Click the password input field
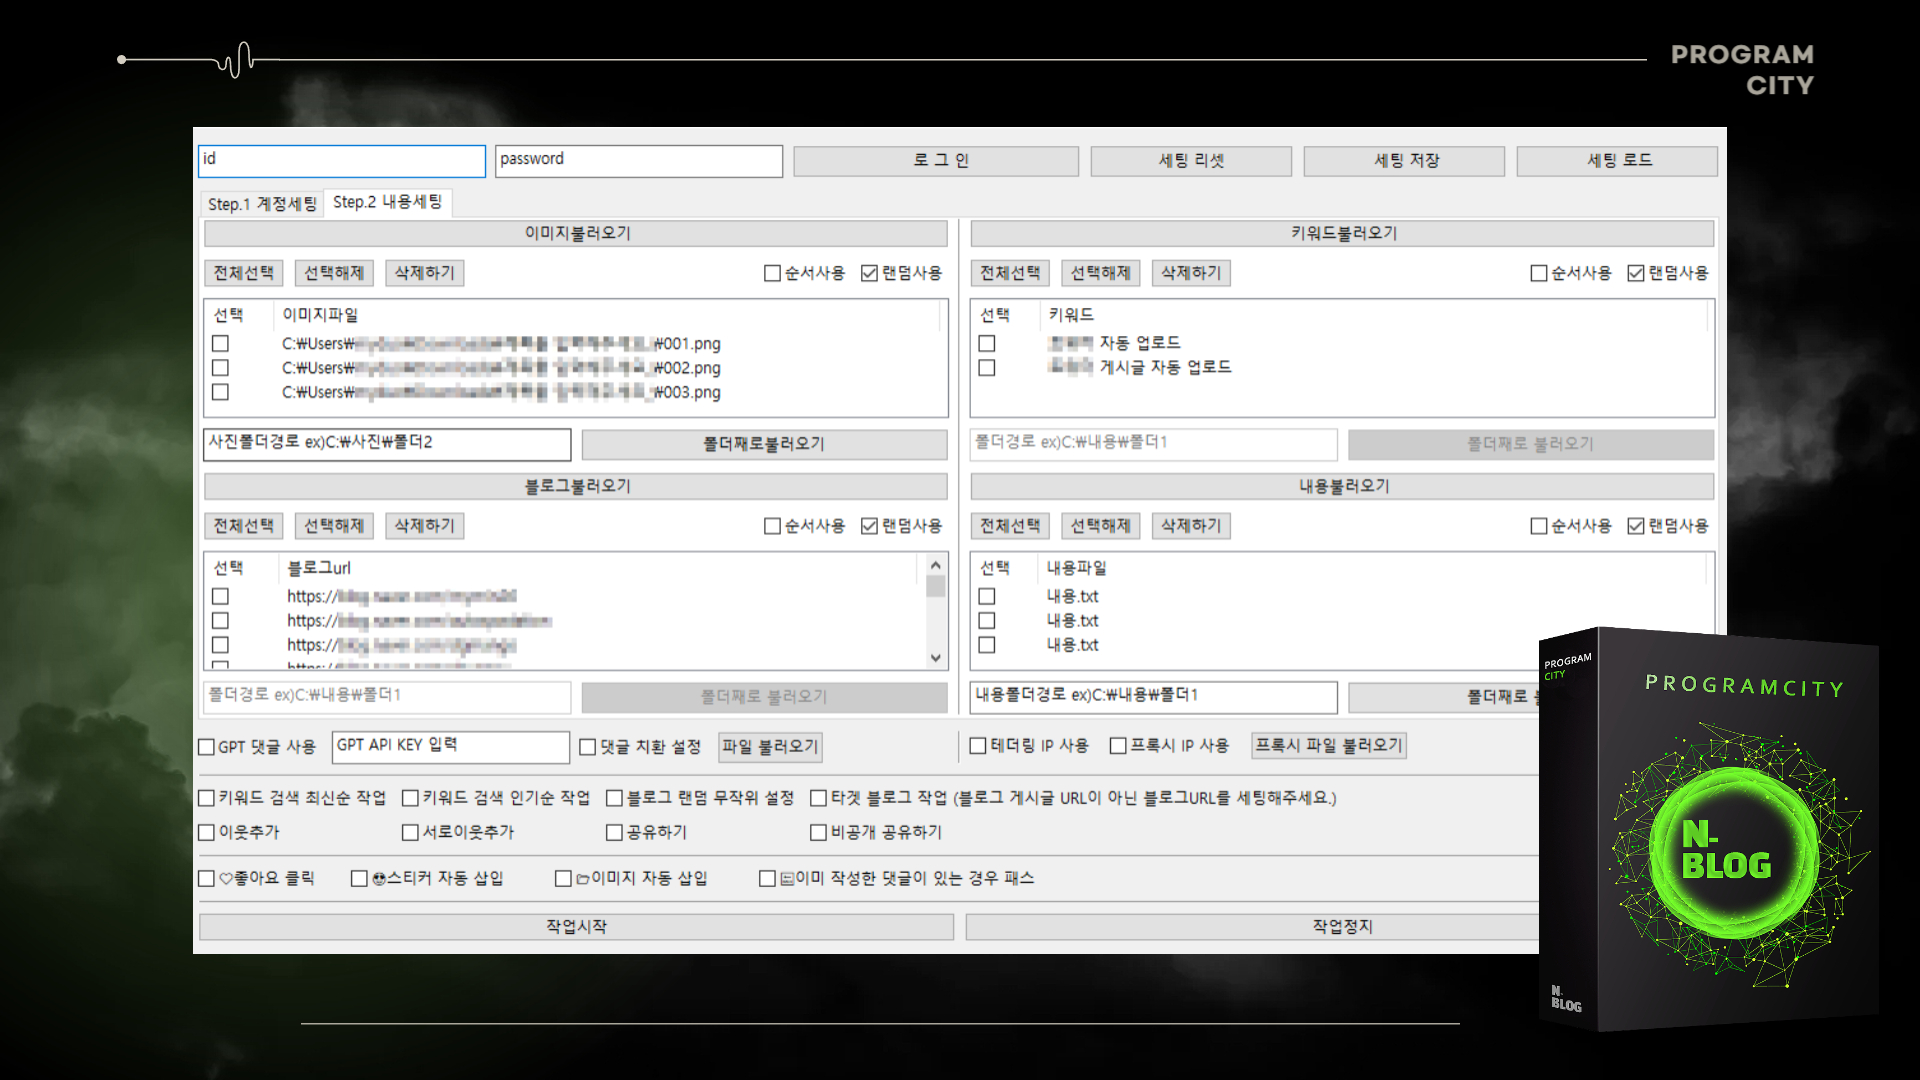 click(x=638, y=160)
